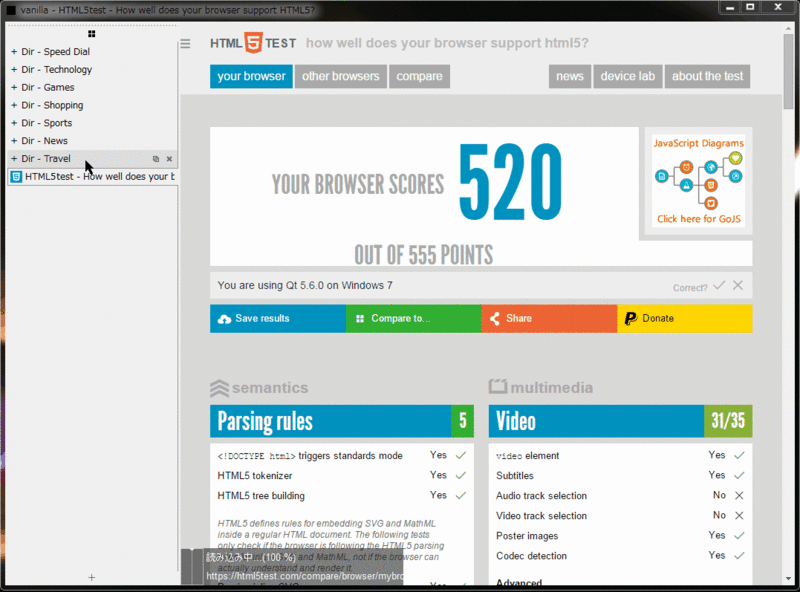This screenshot has width=800, height=592.
Task: Expand Dir - News folder
Action: click(14, 141)
